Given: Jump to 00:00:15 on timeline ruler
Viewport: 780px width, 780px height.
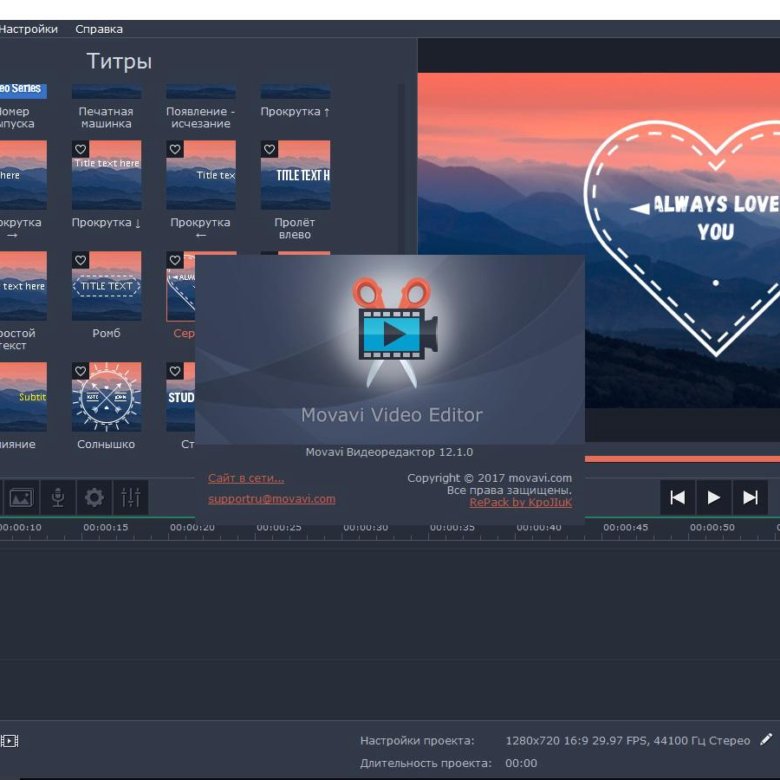Looking at the screenshot, I should pos(105,527).
